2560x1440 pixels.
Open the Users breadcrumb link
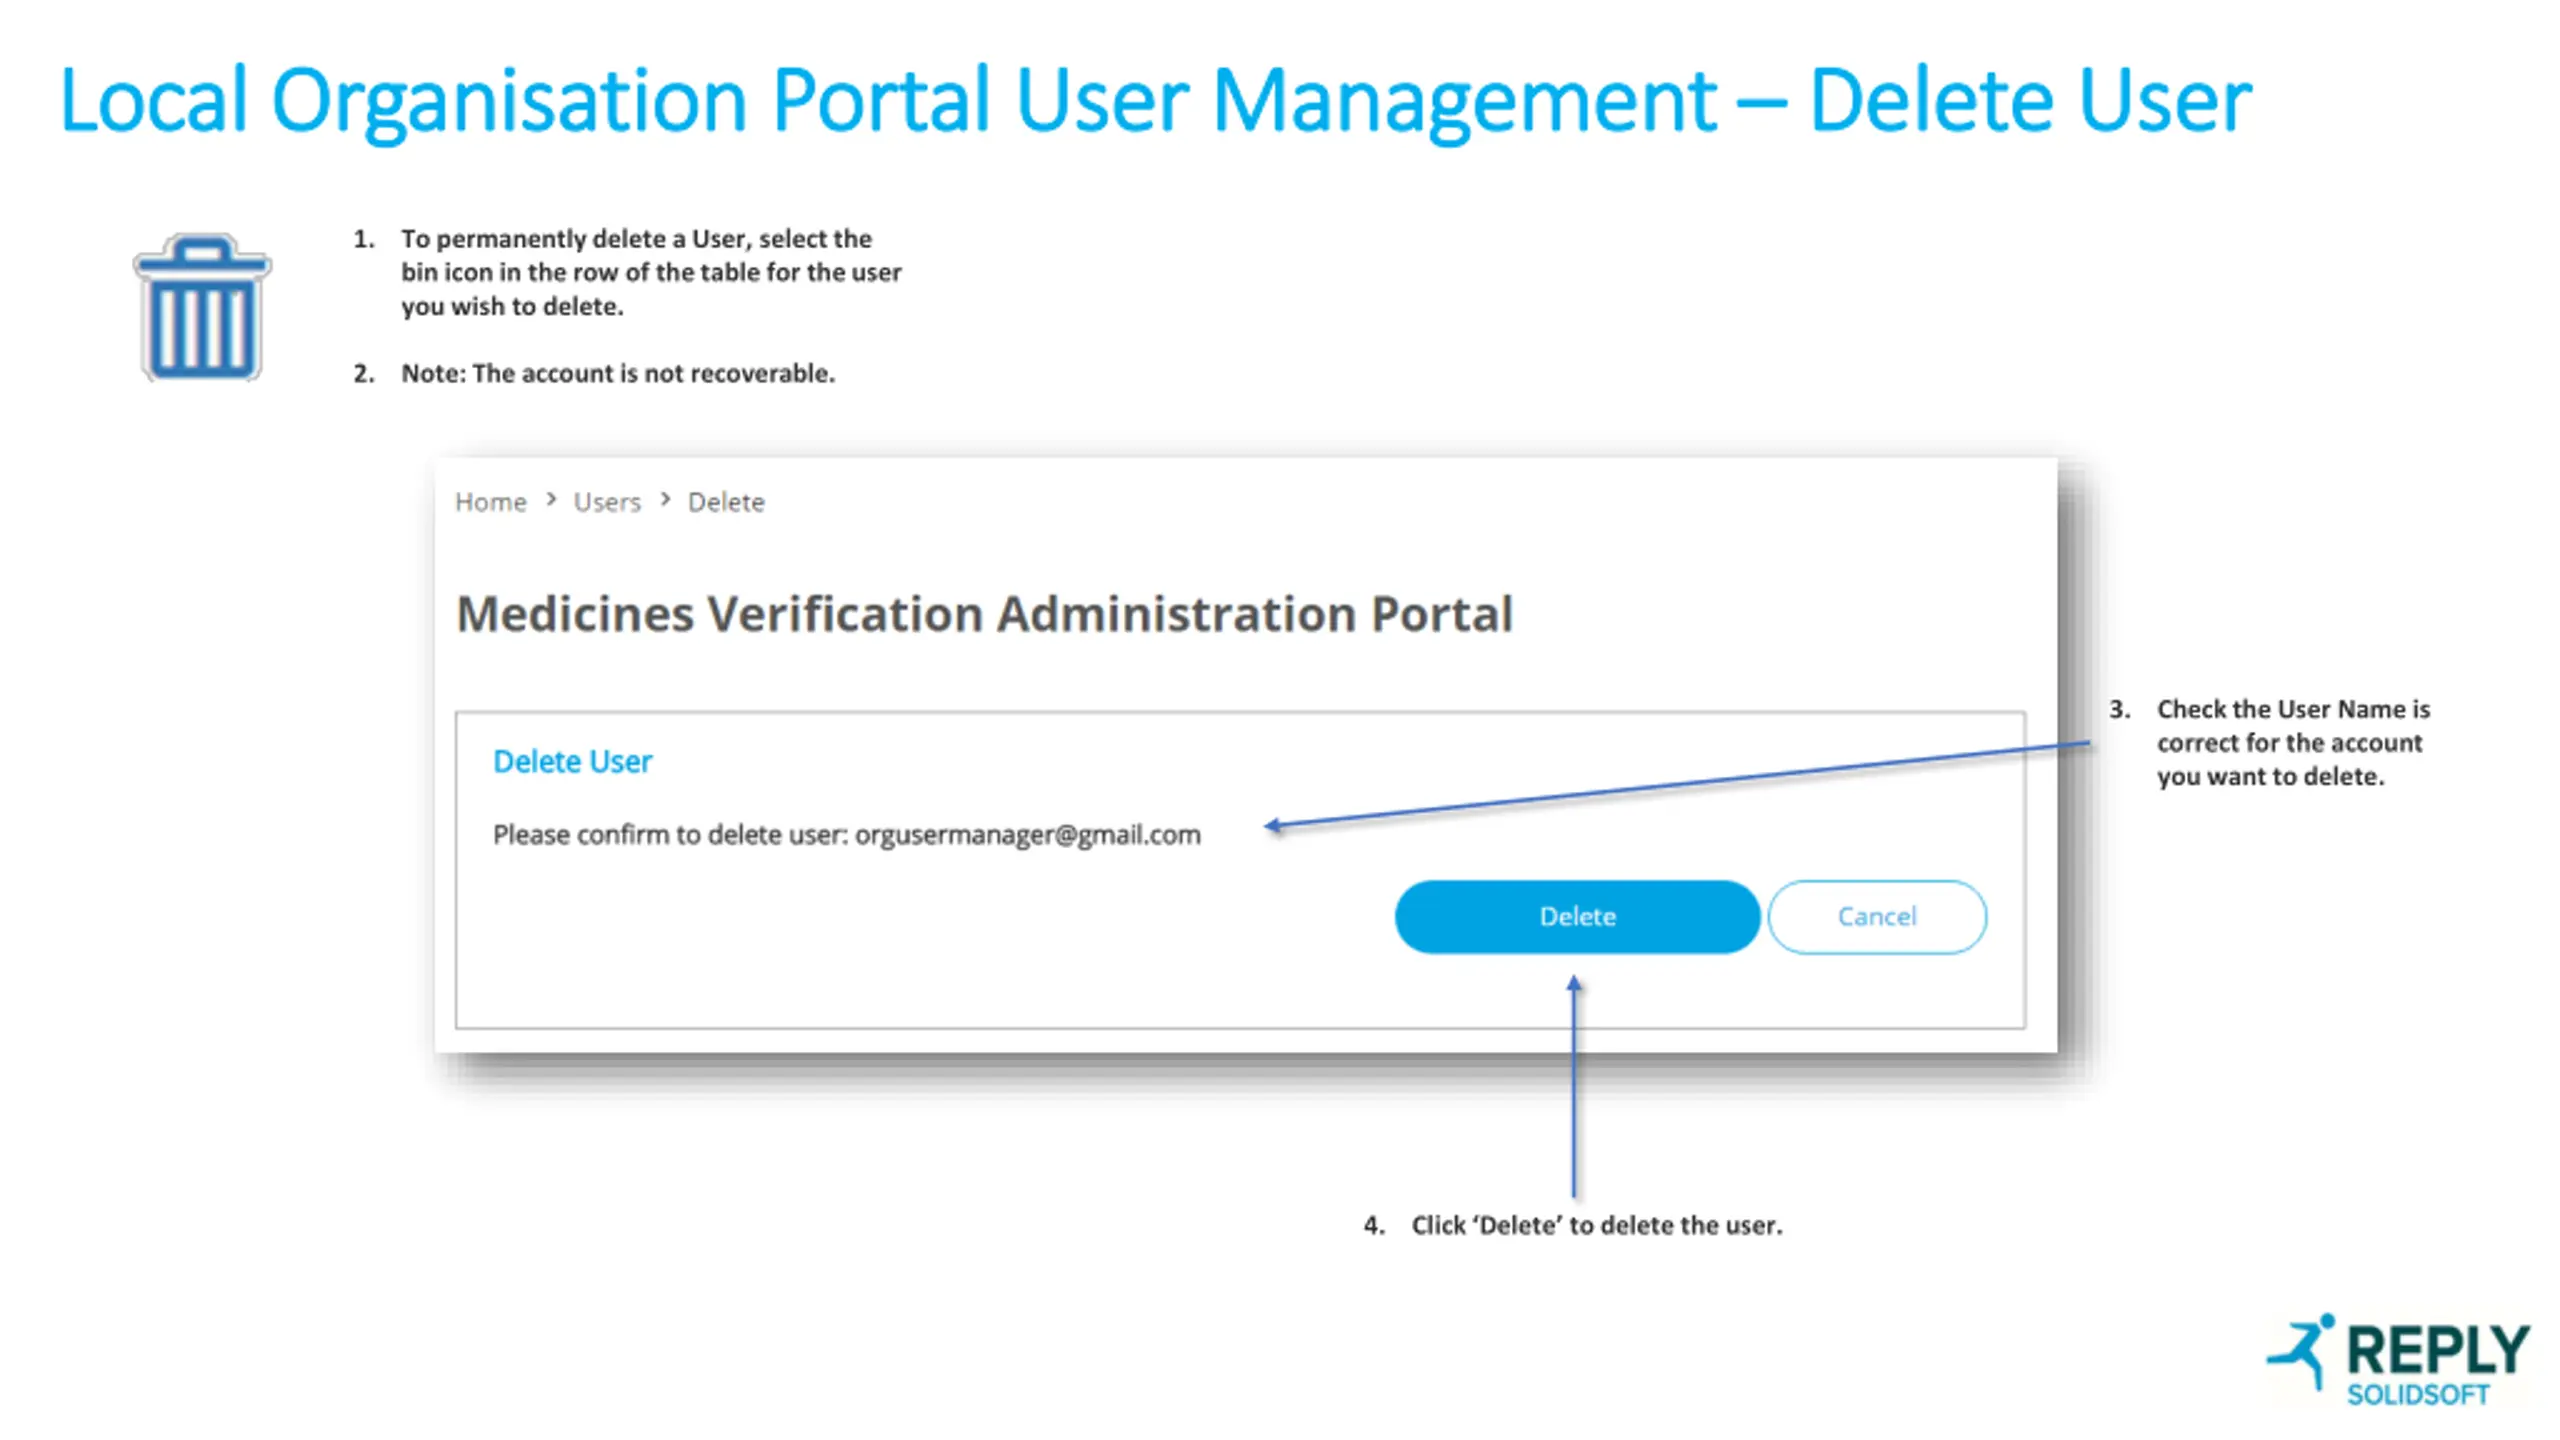click(x=607, y=502)
